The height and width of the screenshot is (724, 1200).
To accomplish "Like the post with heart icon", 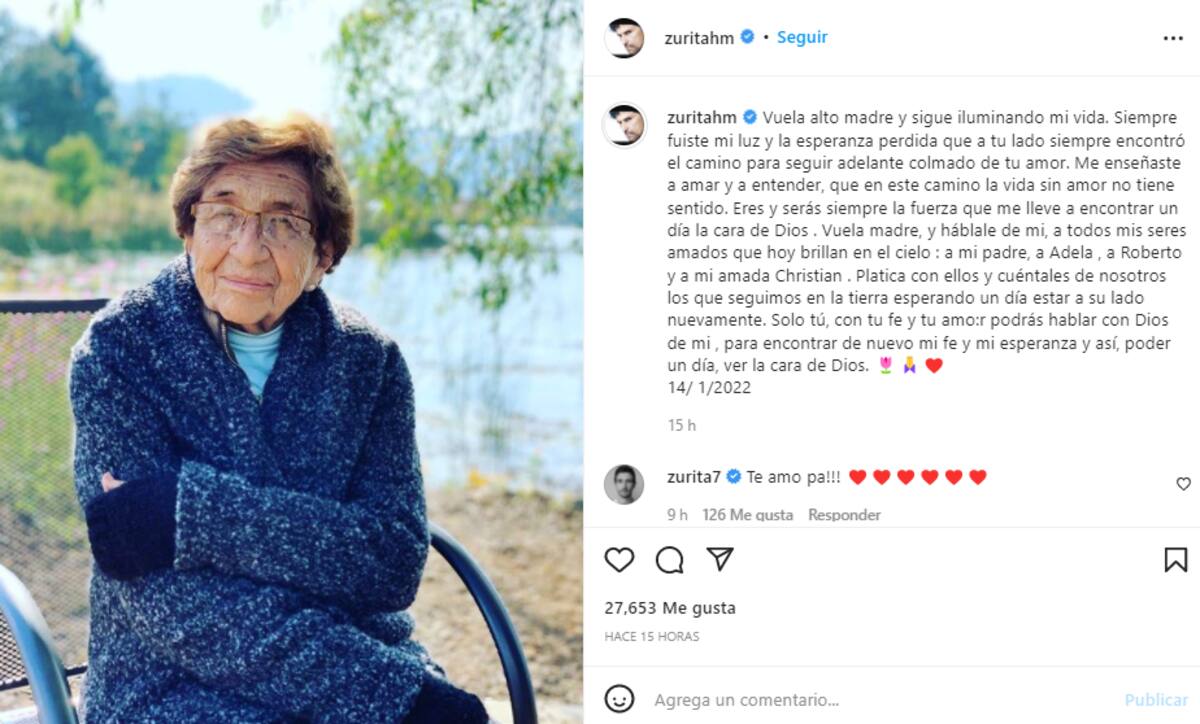I will (619, 560).
